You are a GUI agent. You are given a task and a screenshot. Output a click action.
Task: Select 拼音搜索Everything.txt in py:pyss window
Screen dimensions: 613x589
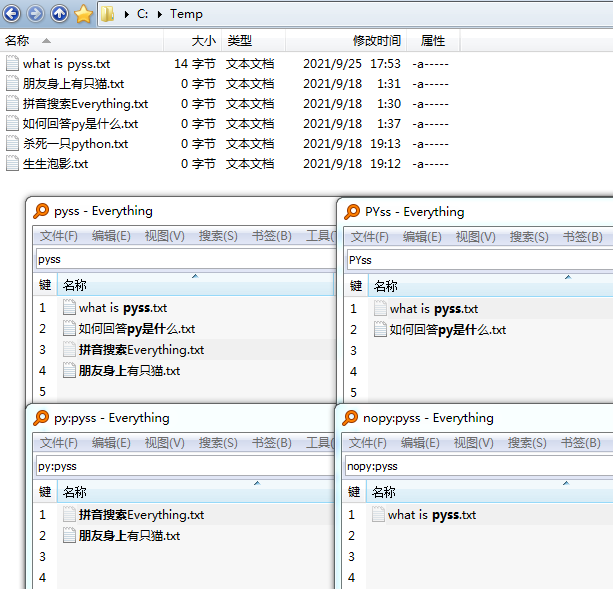[x=141, y=515]
